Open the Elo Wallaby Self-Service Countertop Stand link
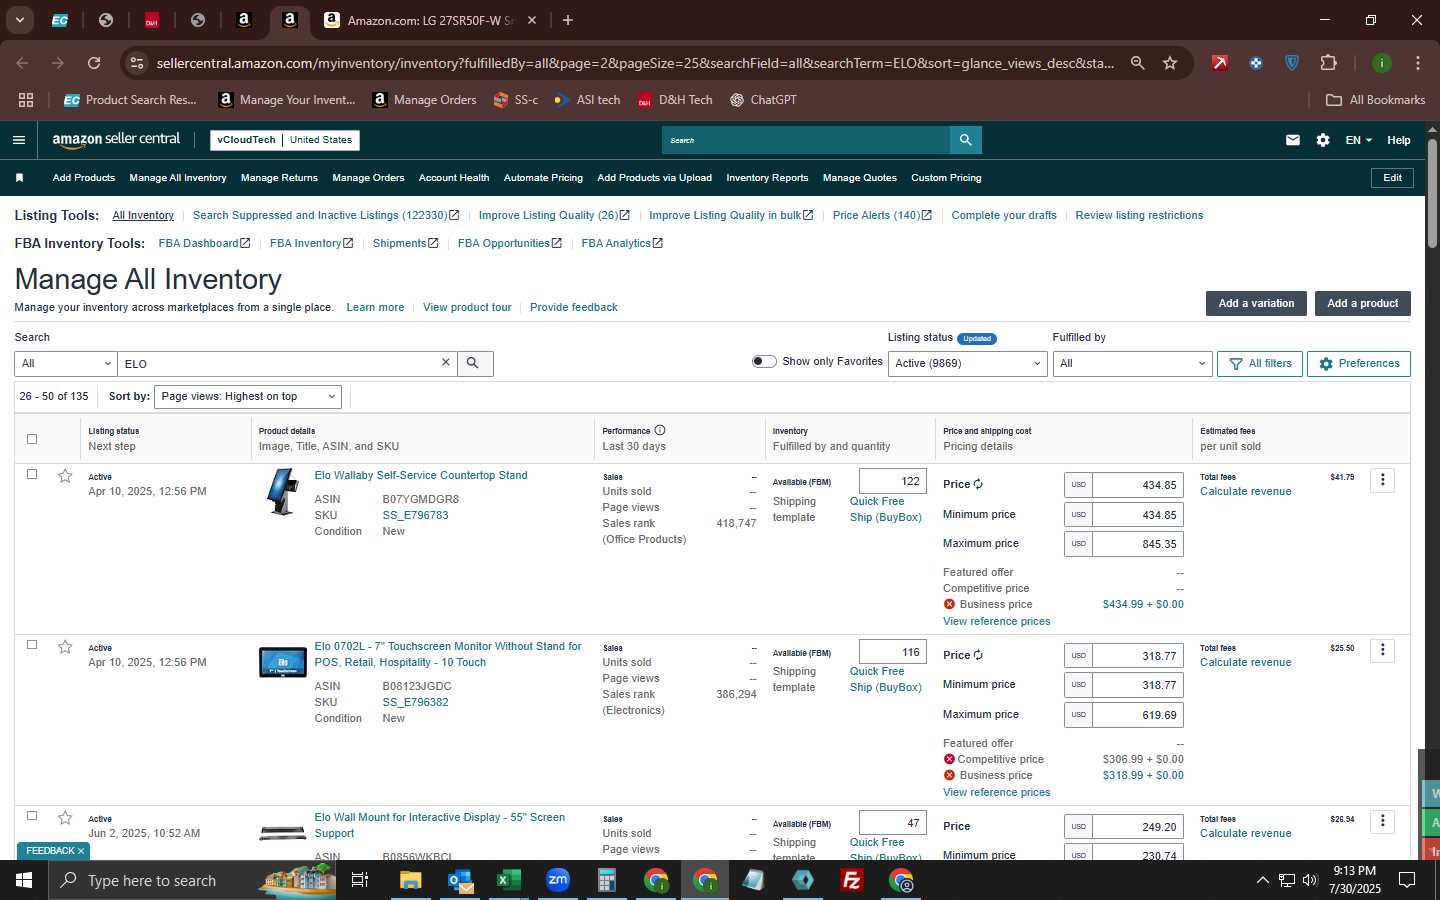1440x900 pixels. pos(421,475)
